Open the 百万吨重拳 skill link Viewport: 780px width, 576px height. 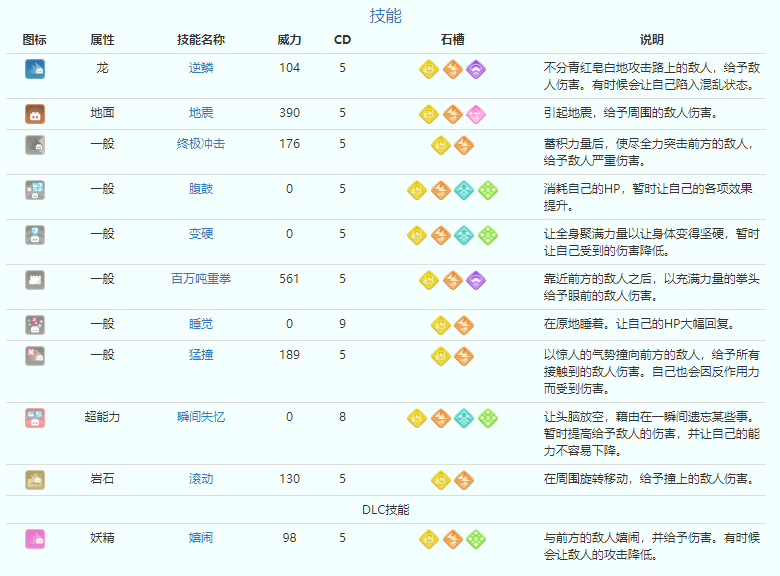pyautogui.click(x=201, y=279)
